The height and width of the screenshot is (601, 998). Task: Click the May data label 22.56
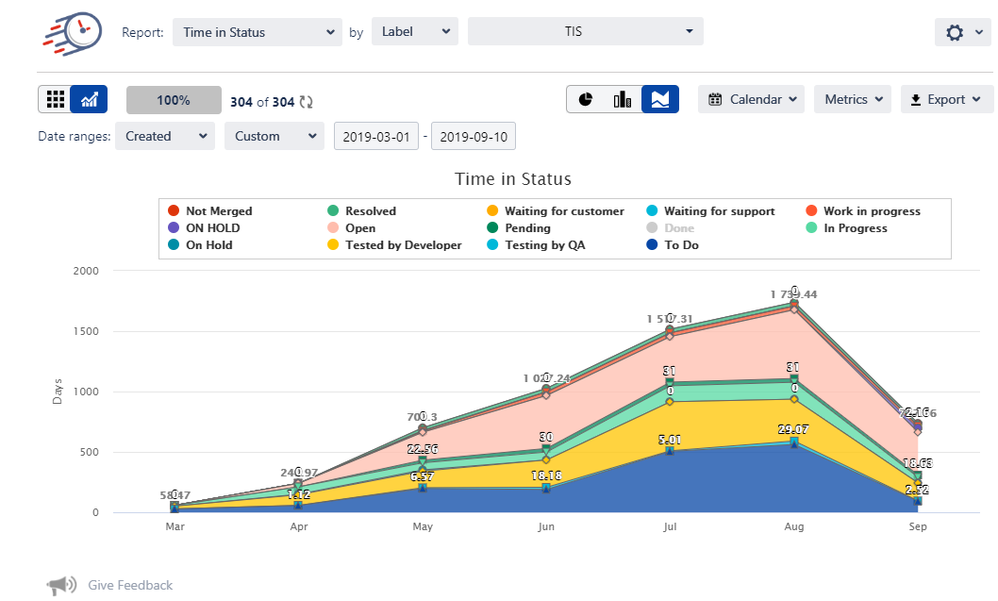point(423,449)
